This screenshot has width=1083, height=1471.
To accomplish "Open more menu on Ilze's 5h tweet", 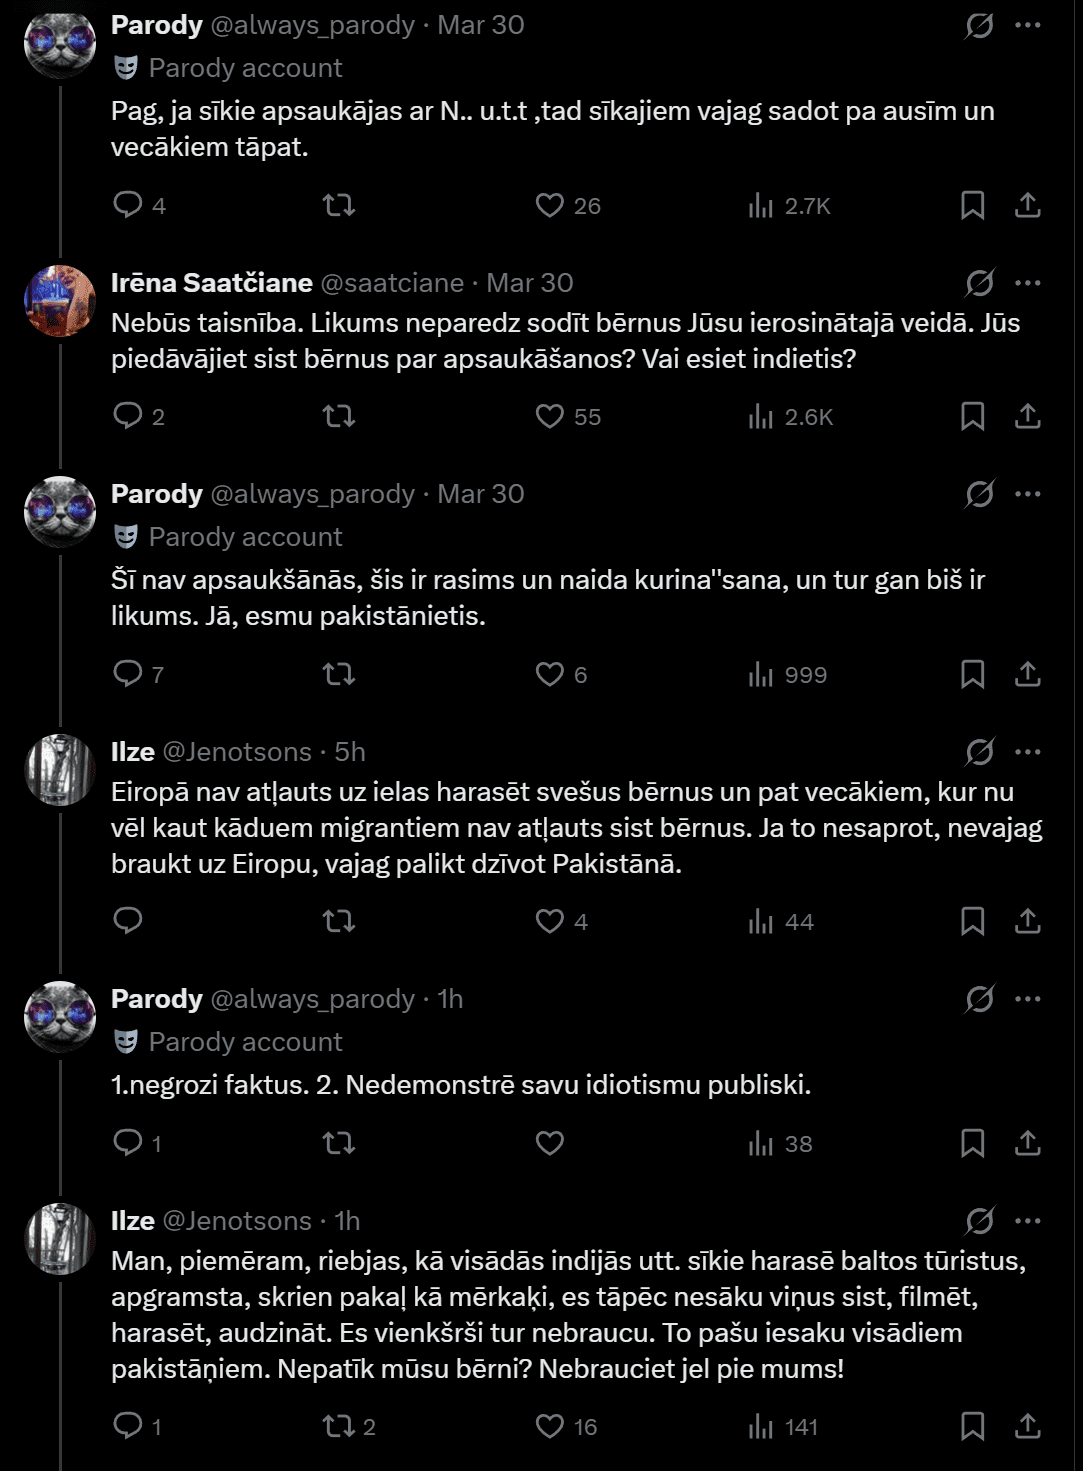I will (1028, 752).
